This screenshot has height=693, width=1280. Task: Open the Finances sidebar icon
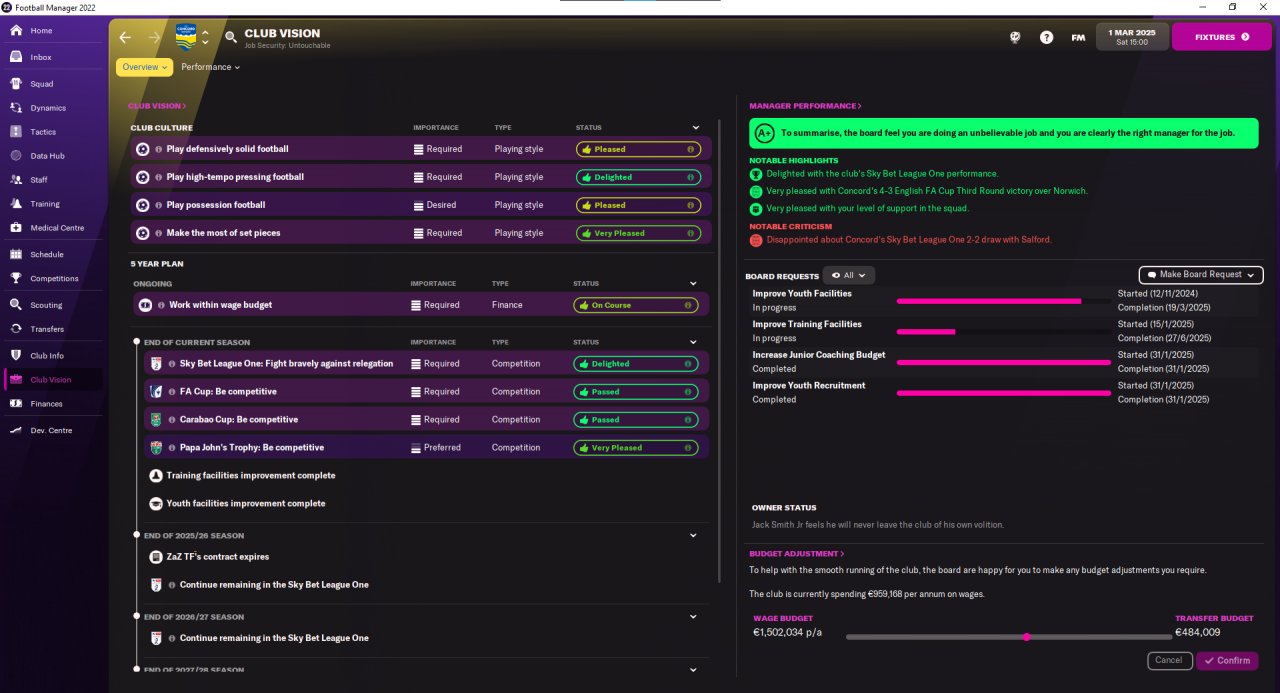pos(16,404)
